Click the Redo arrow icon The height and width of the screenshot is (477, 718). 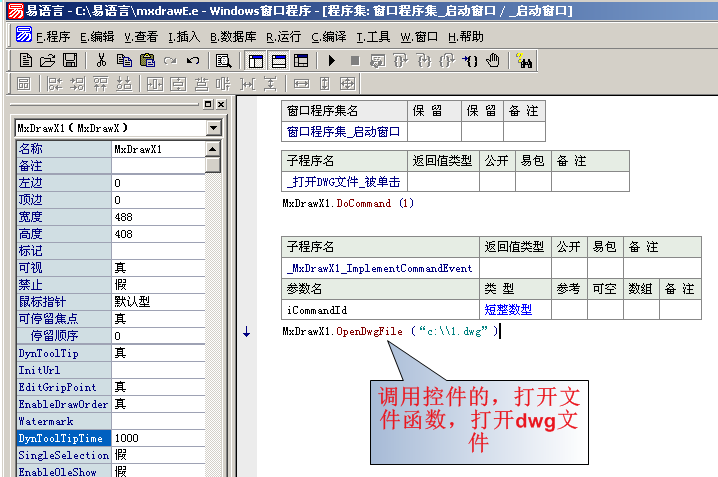(170, 60)
